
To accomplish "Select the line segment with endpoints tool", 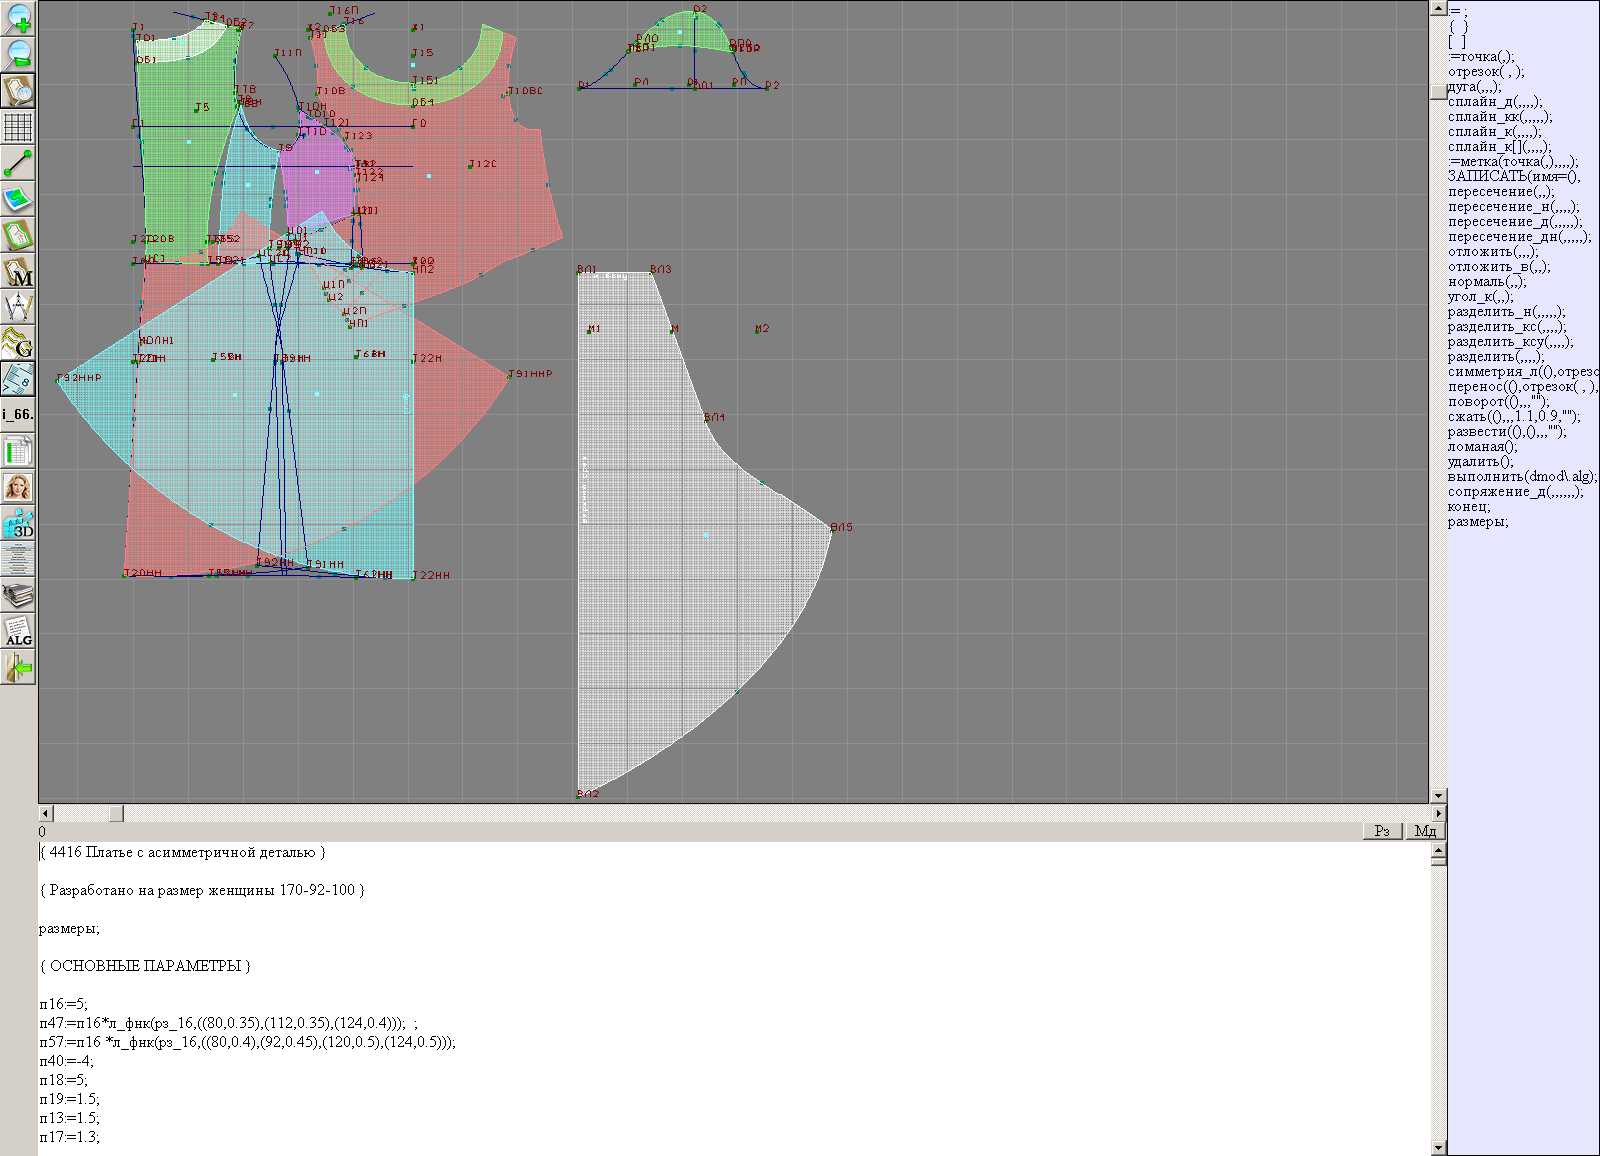I will 18,163.
